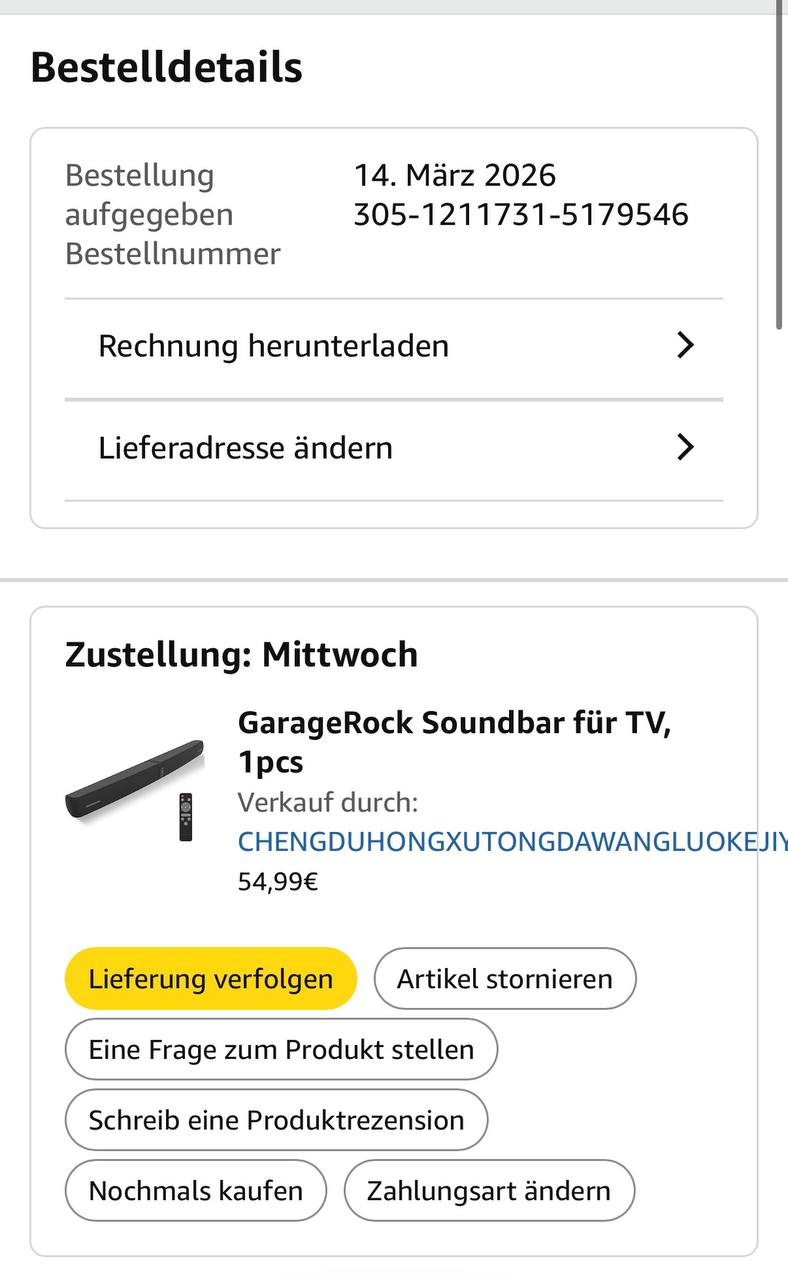The width and height of the screenshot is (788, 1280).
Task: Tap Schreib eine Produktrezension
Action: [276, 1119]
